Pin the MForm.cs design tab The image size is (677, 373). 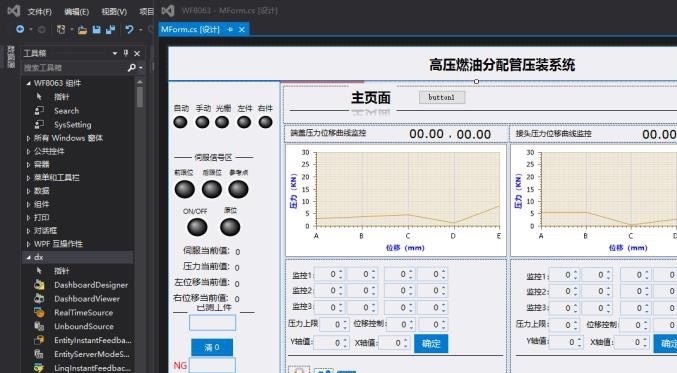230,29
